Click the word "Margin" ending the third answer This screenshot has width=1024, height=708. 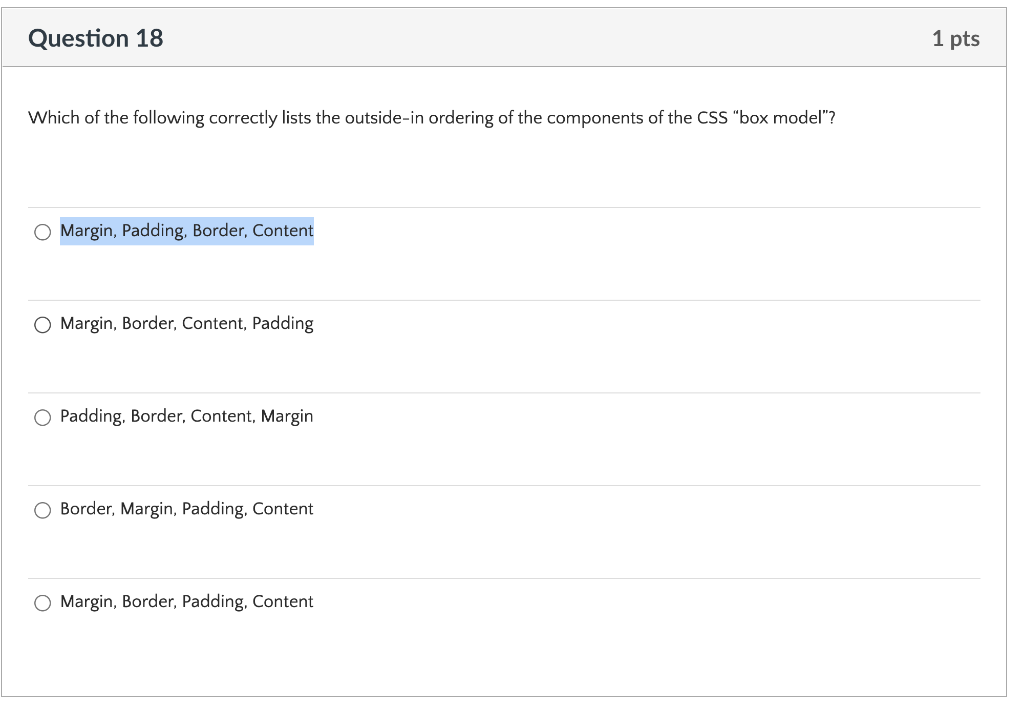(287, 417)
